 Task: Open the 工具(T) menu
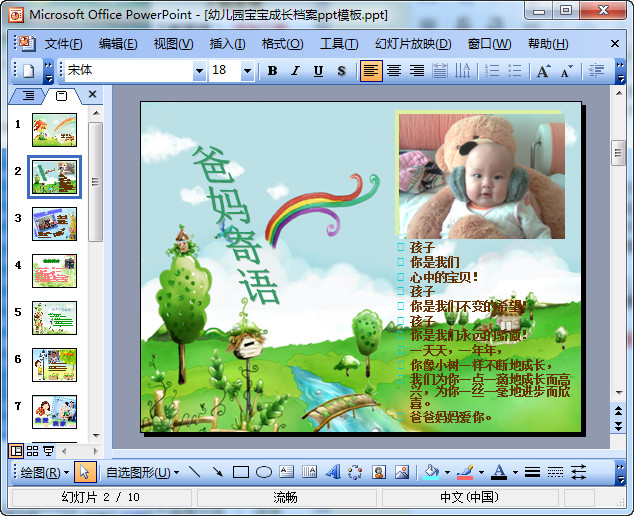click(339, 44)
